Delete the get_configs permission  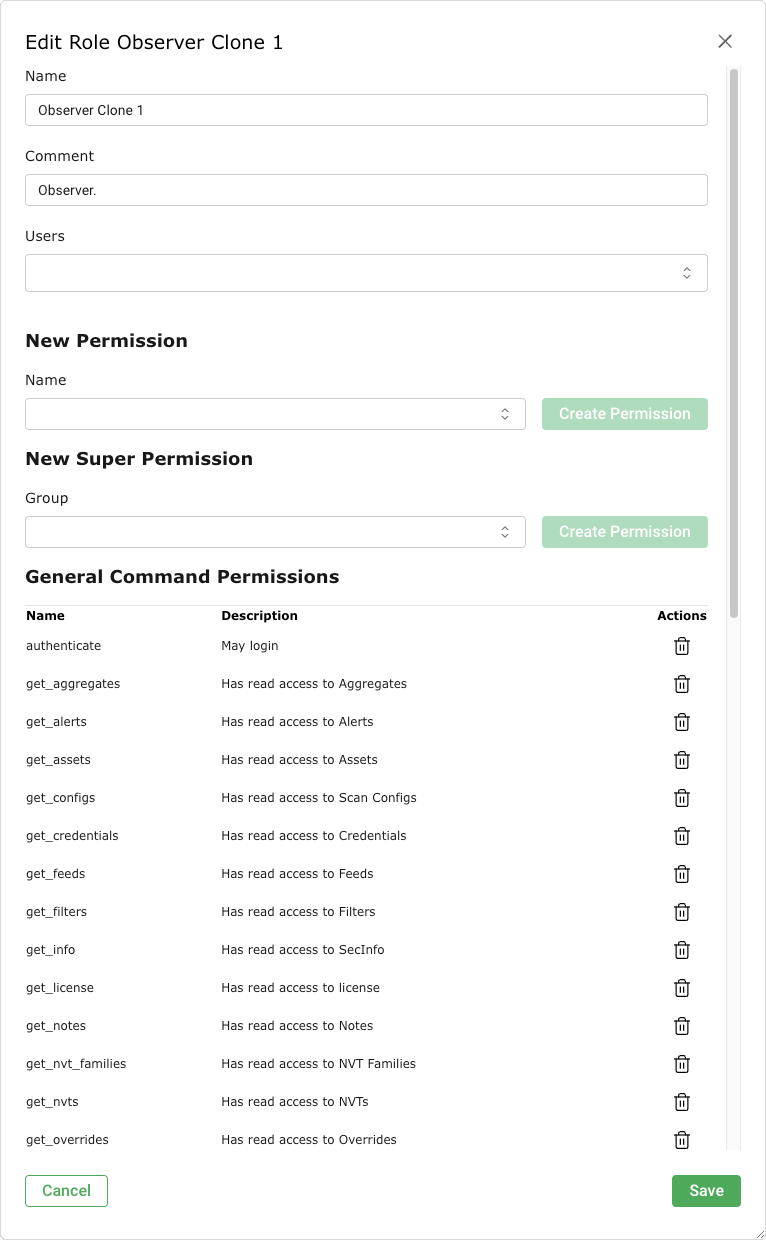click(682, 798)
